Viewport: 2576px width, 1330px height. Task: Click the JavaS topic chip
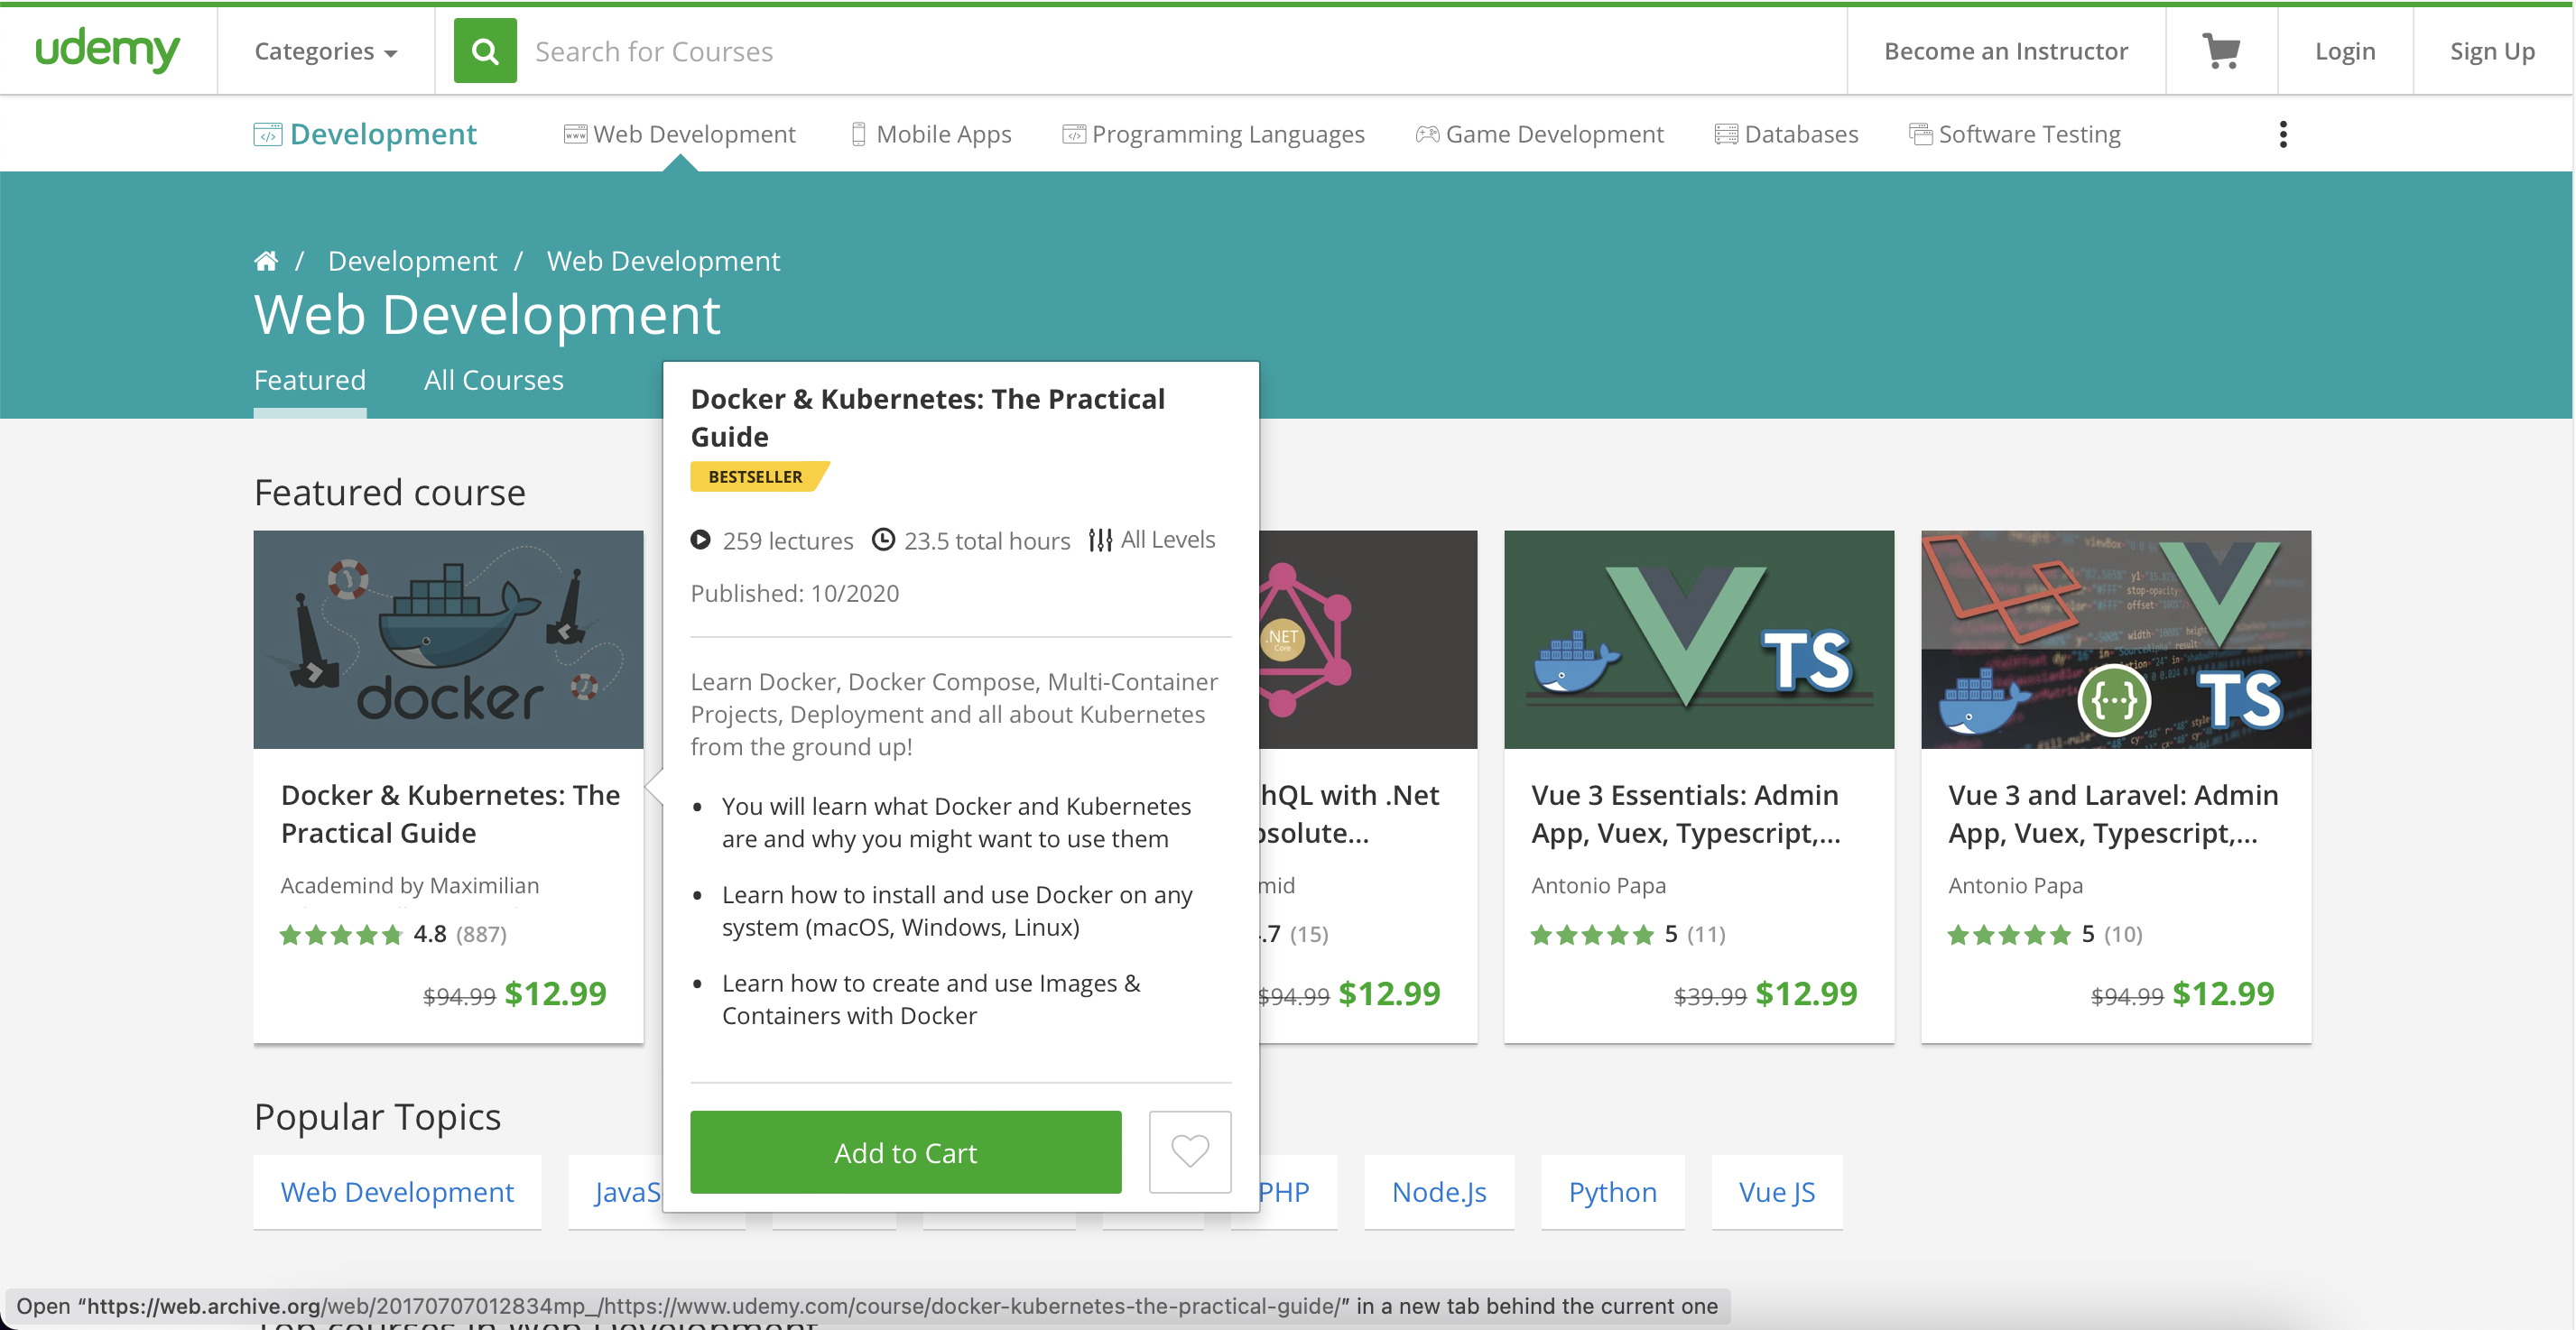click(616, 1192)
